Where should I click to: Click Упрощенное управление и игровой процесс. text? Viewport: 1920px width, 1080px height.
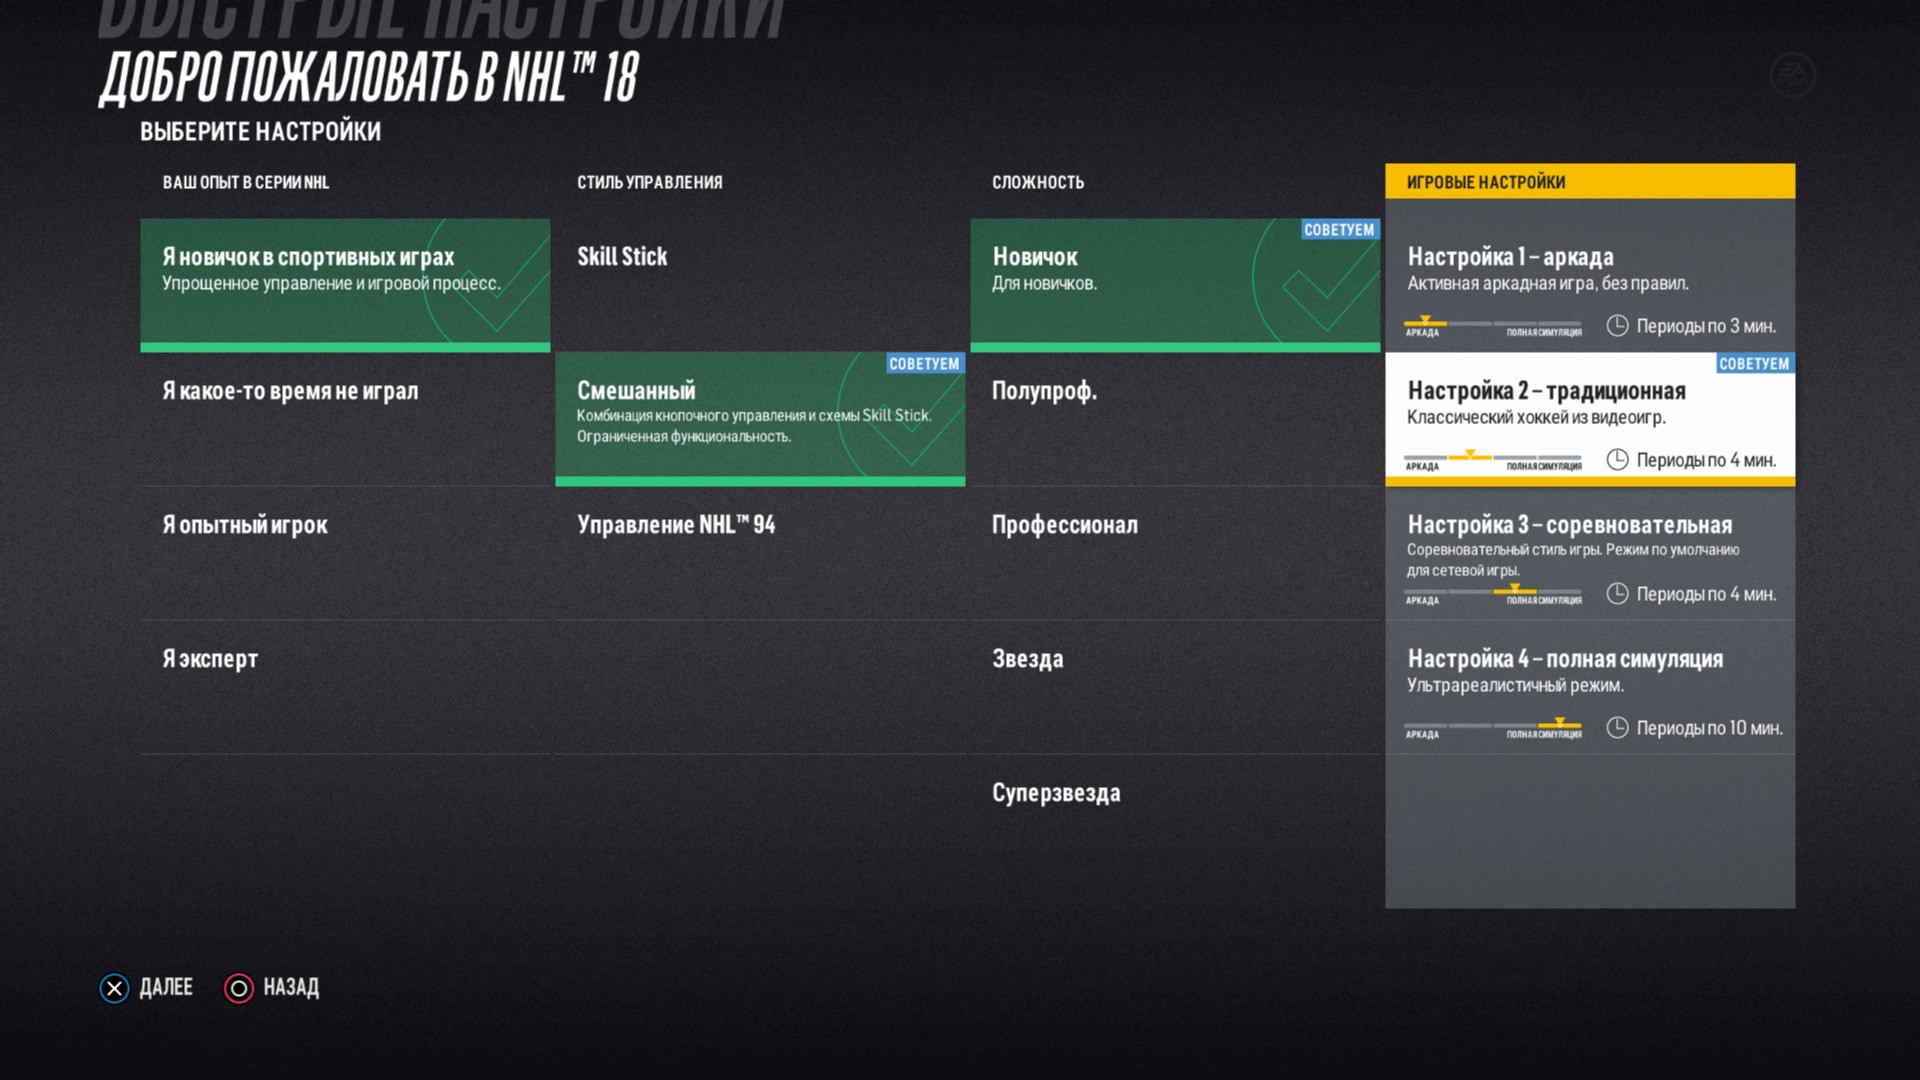click(x=331, y=283)
